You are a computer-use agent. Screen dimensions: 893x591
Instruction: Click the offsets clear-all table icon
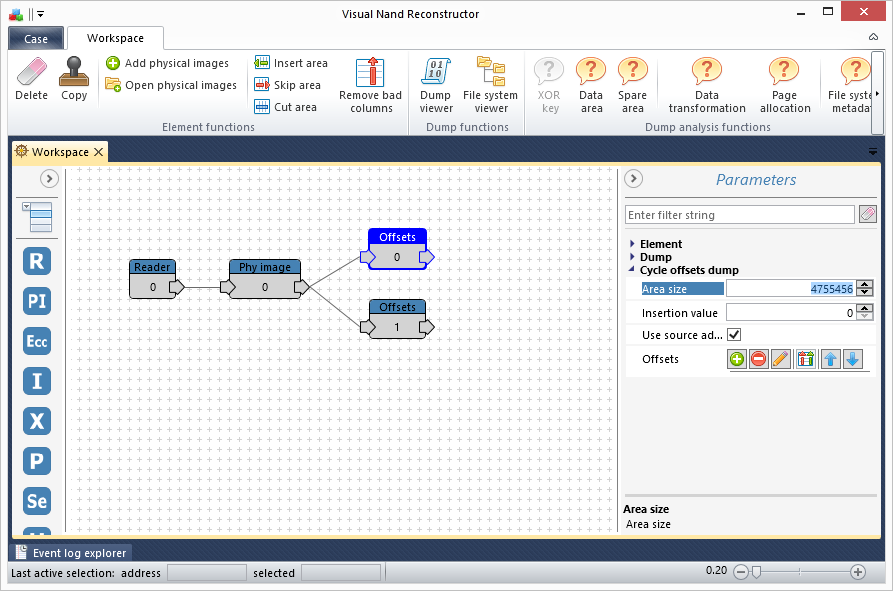tap(806, 359)
